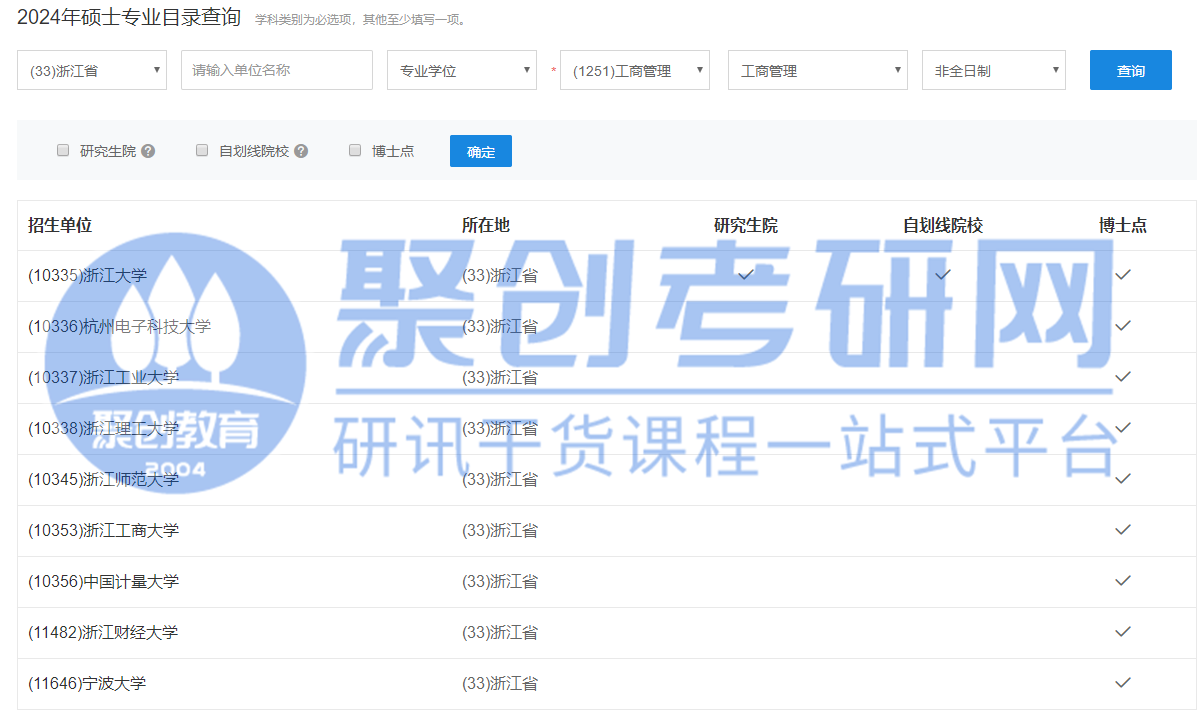
Task: Click the 查询 search button
Action: [1131, 70]
